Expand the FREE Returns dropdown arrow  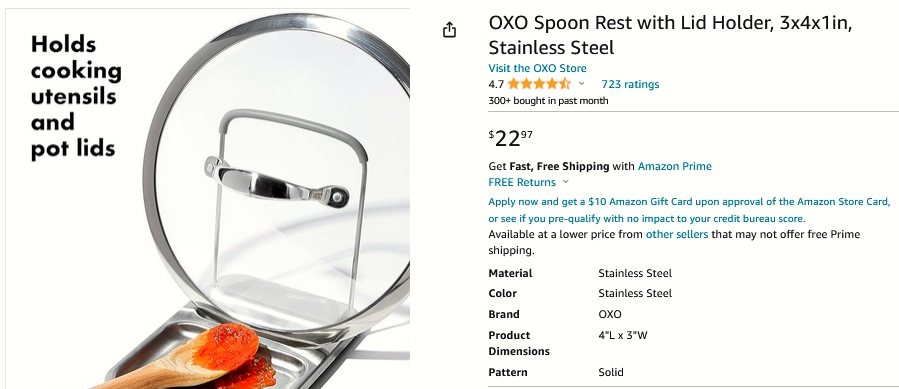click(x=565, y=182)
